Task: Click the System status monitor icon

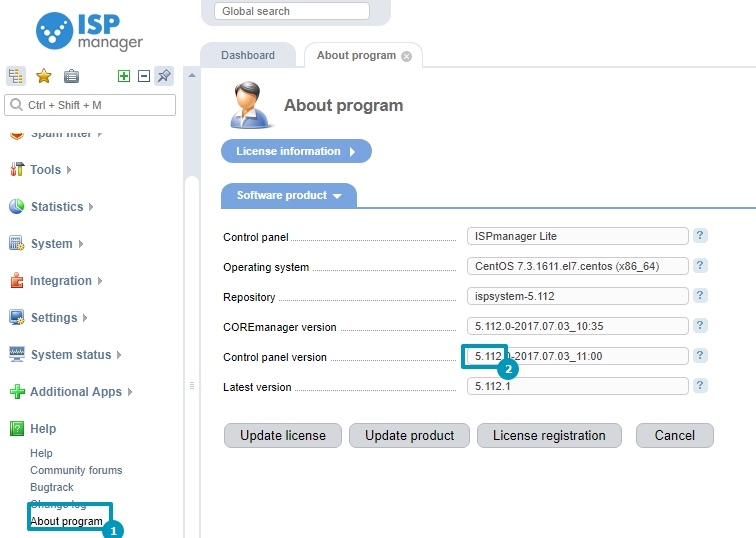Action: 17,354
